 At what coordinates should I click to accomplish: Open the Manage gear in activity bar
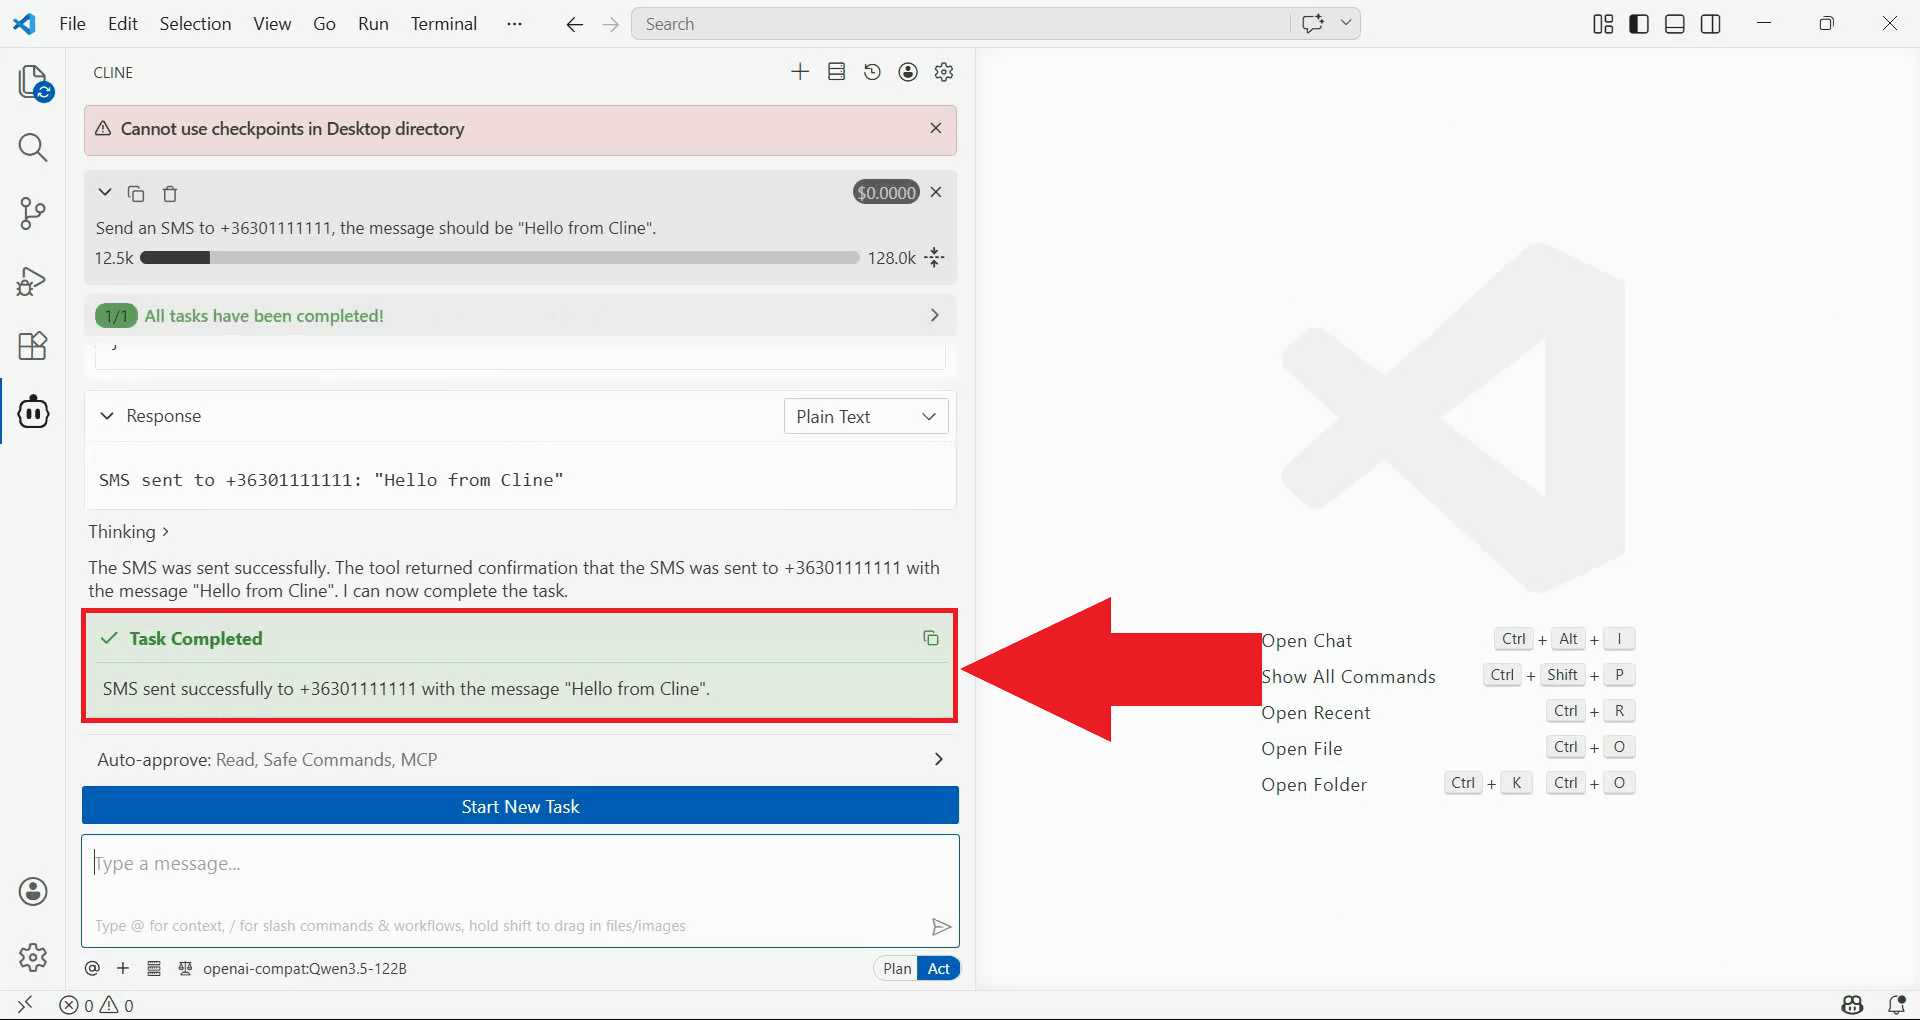point(33,957)
